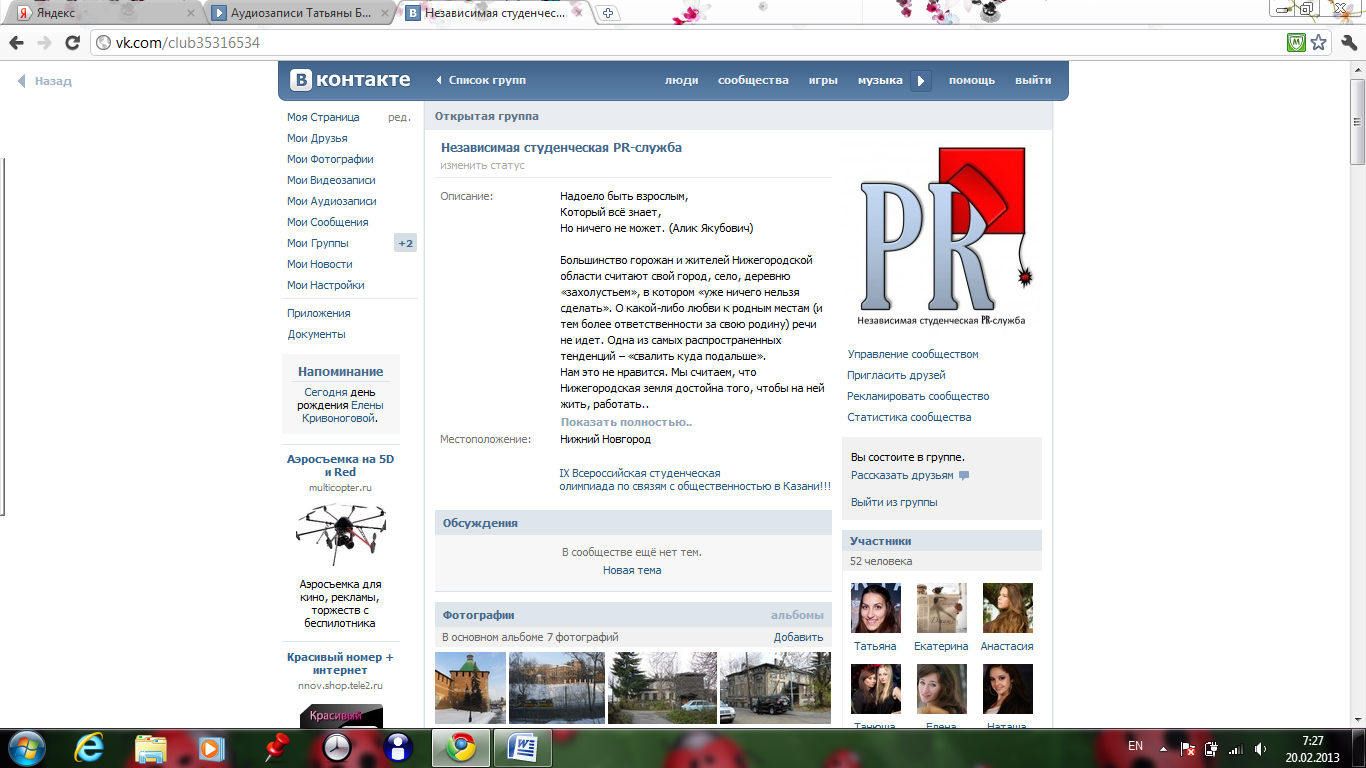Open Windows Media Player taskbar icon
Screen dimensions: 1366x768
pyautogui.click(x=210, y=748)
